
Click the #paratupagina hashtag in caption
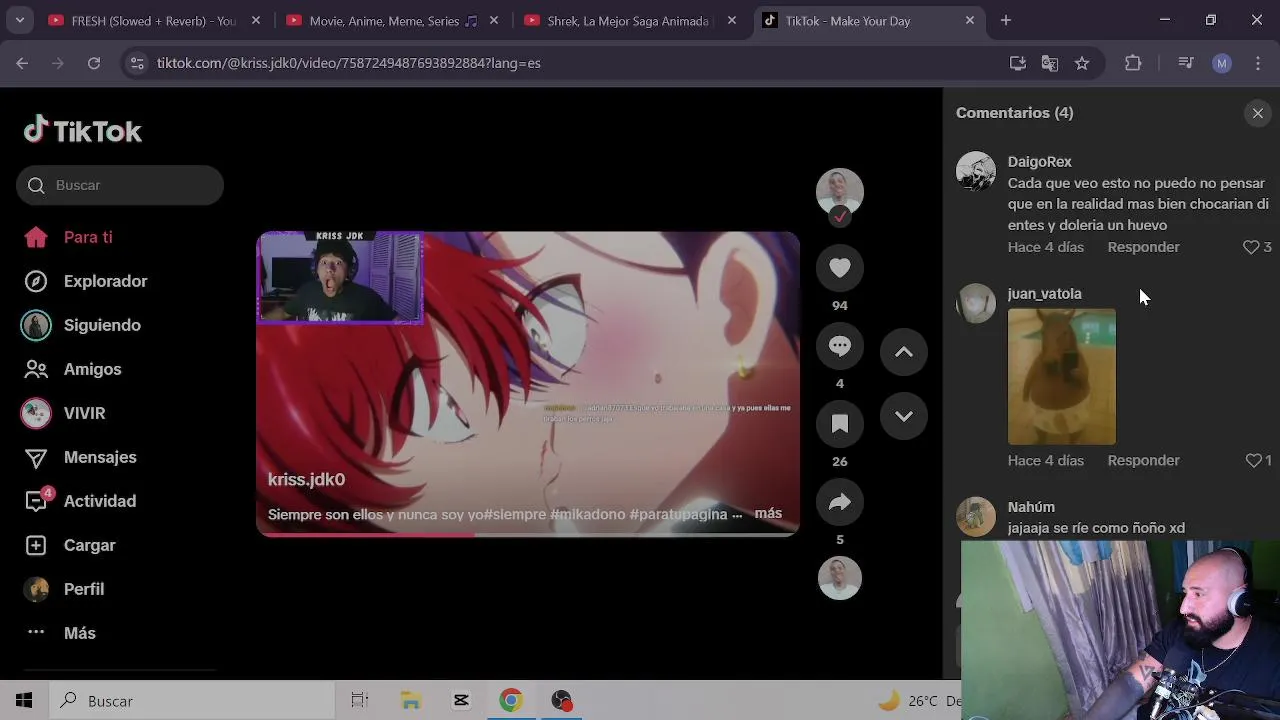pyautogui.click(x=680, y=514)
